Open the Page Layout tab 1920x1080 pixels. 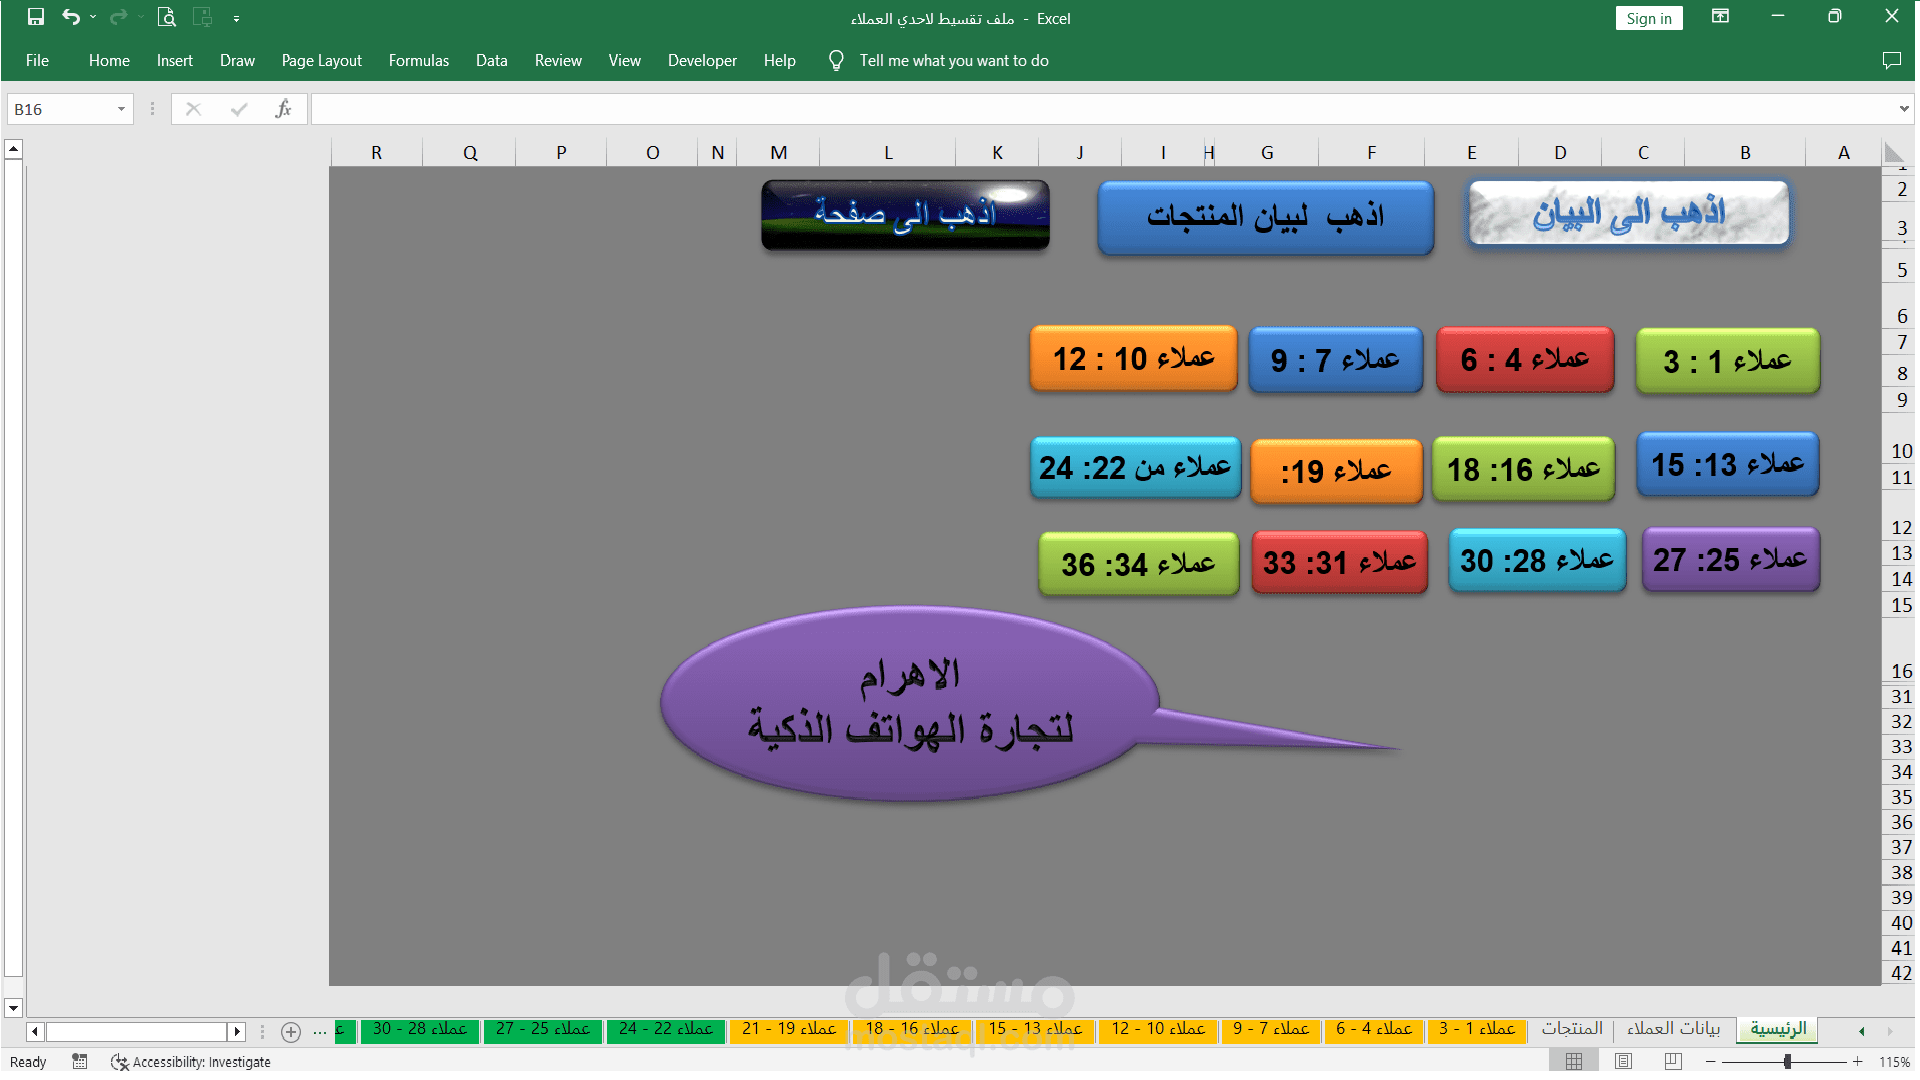pos(321,61)
